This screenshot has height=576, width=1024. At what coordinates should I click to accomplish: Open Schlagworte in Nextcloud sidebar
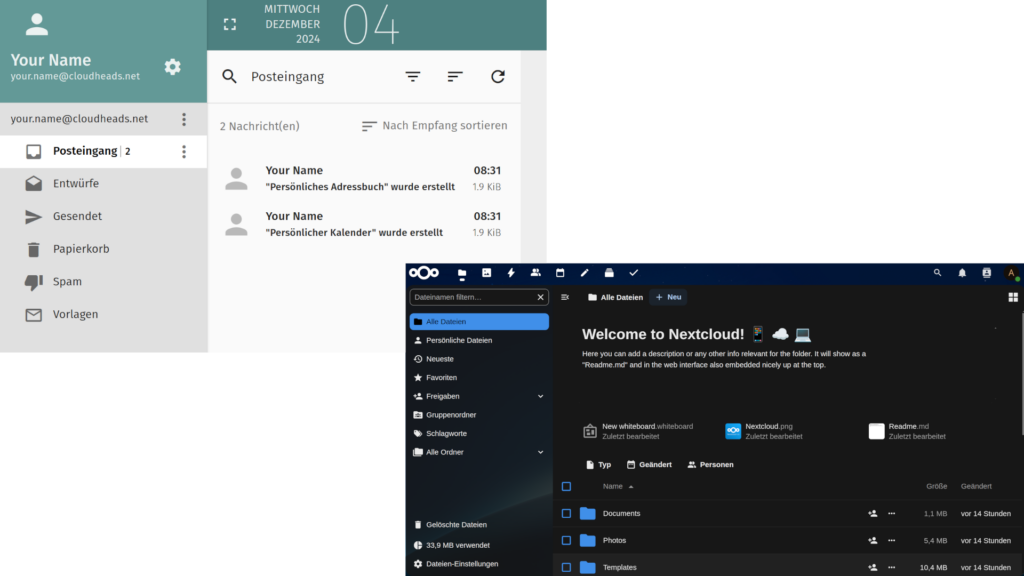click(479, 434)
